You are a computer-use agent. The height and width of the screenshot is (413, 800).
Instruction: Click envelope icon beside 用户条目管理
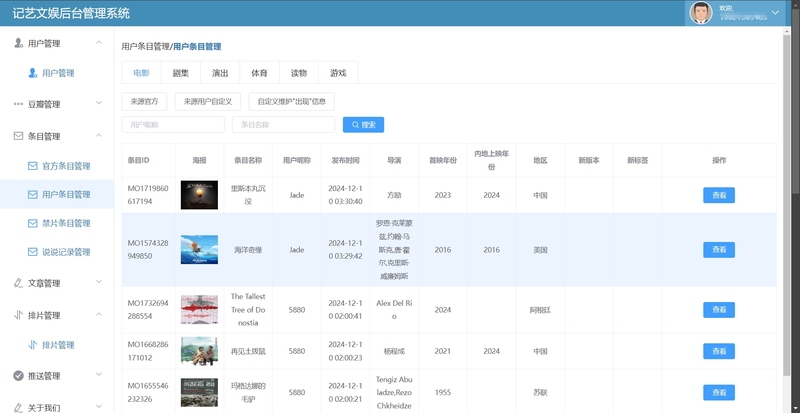tap(33, 195)
